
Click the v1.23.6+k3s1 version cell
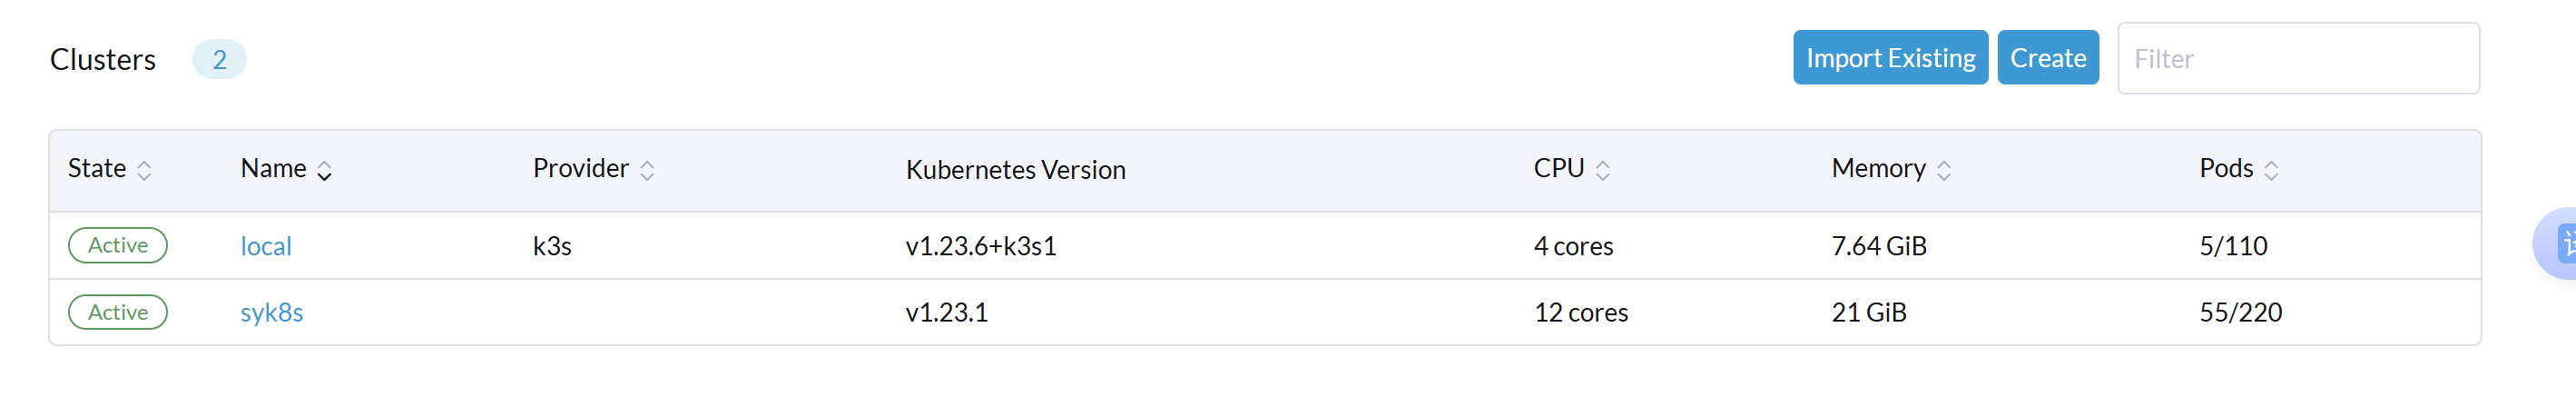pyautogui.click(x=980, y=246)
